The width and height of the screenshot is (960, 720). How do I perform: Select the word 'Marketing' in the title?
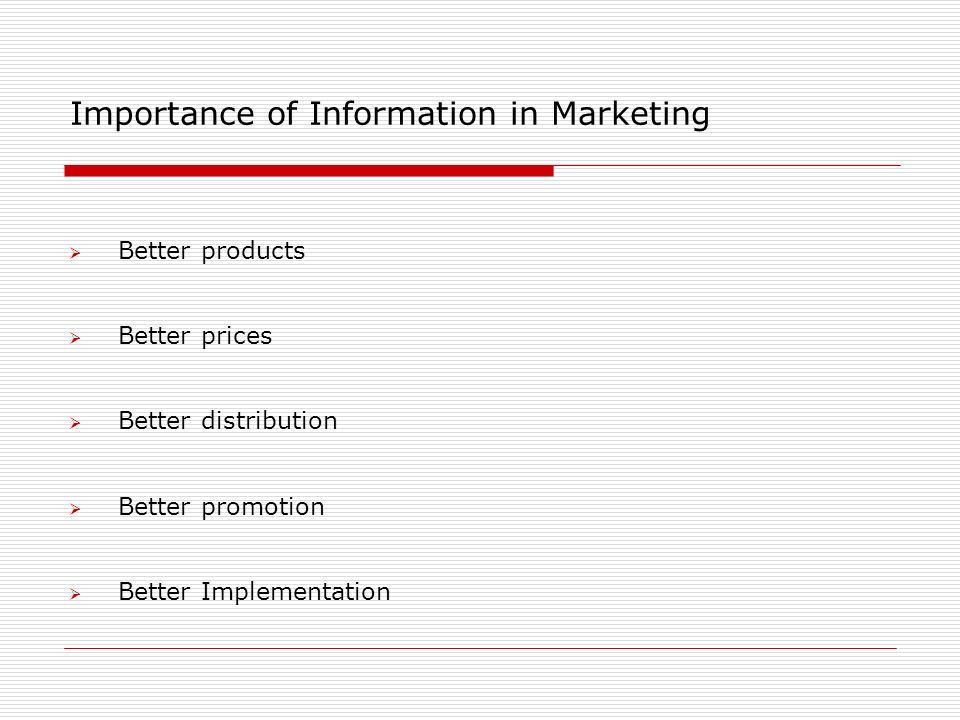pos(631,115)
